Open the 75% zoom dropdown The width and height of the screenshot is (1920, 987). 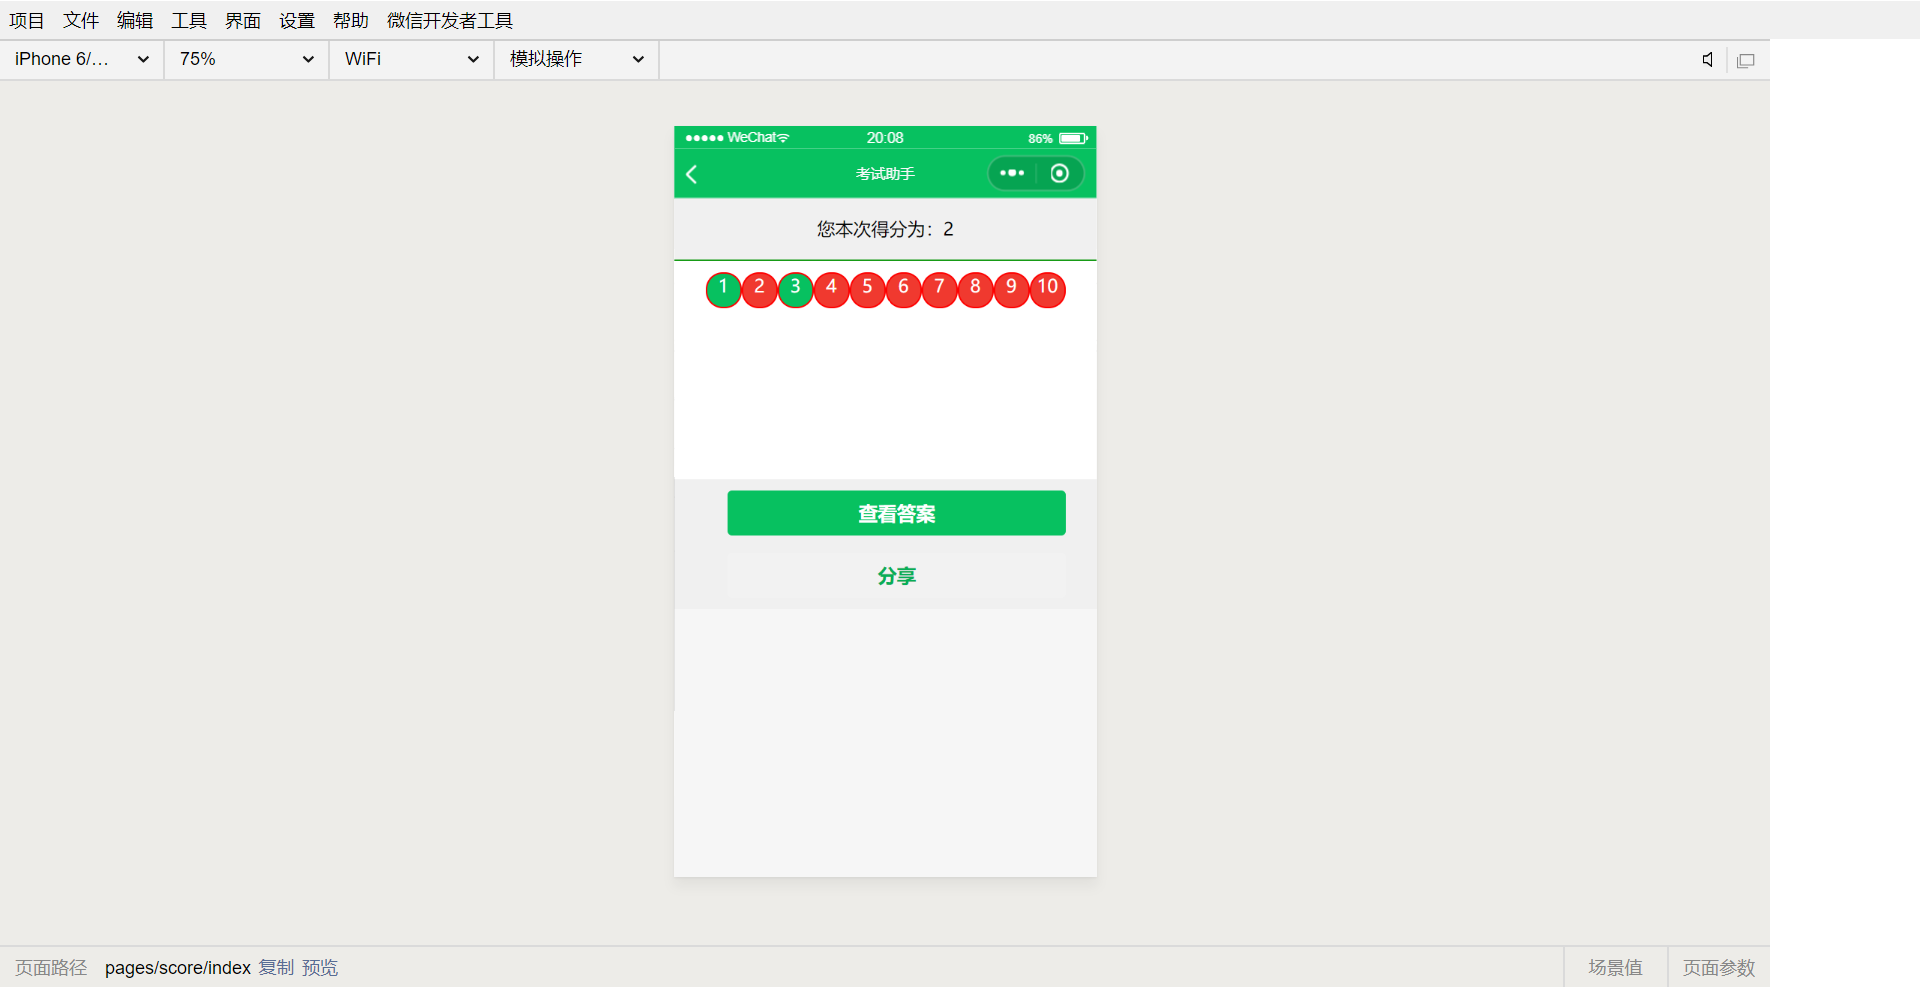coord(247,59)
